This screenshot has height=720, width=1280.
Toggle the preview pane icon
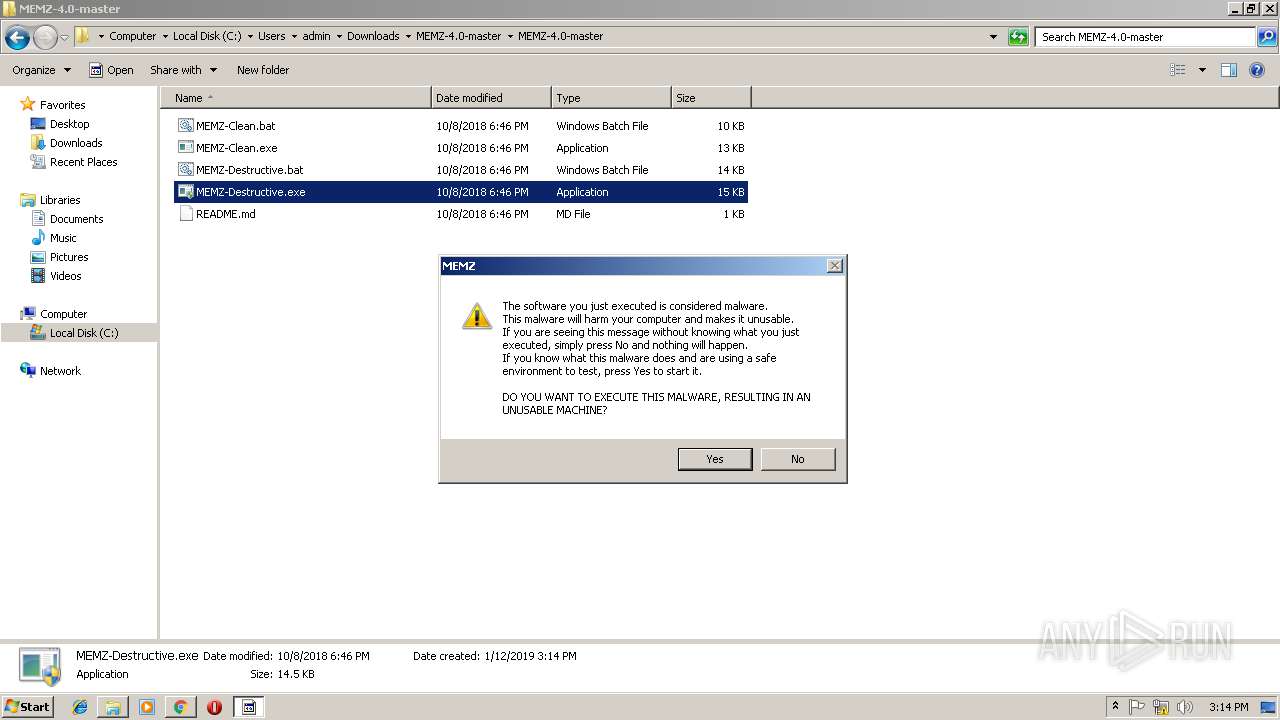click(x=1229, y=70)
